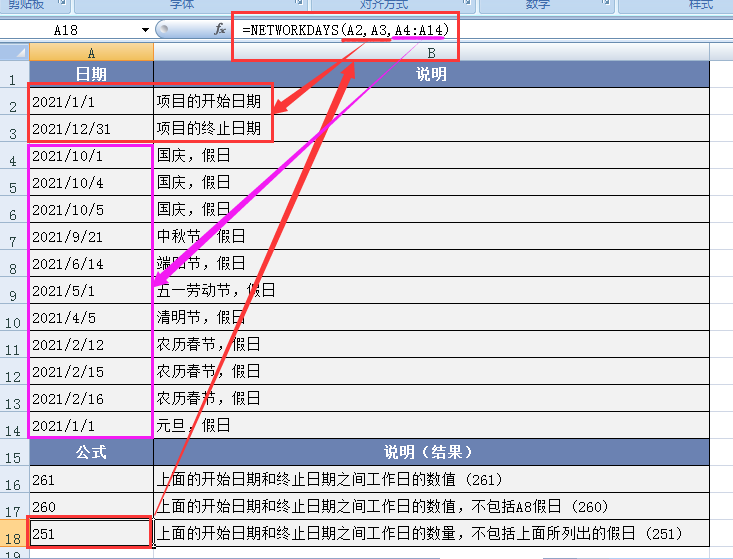Image resolution: width=733 pixels, height=559 pixels.
Task: Select '元旦，假日' cell
Action: tap(431, 426)
